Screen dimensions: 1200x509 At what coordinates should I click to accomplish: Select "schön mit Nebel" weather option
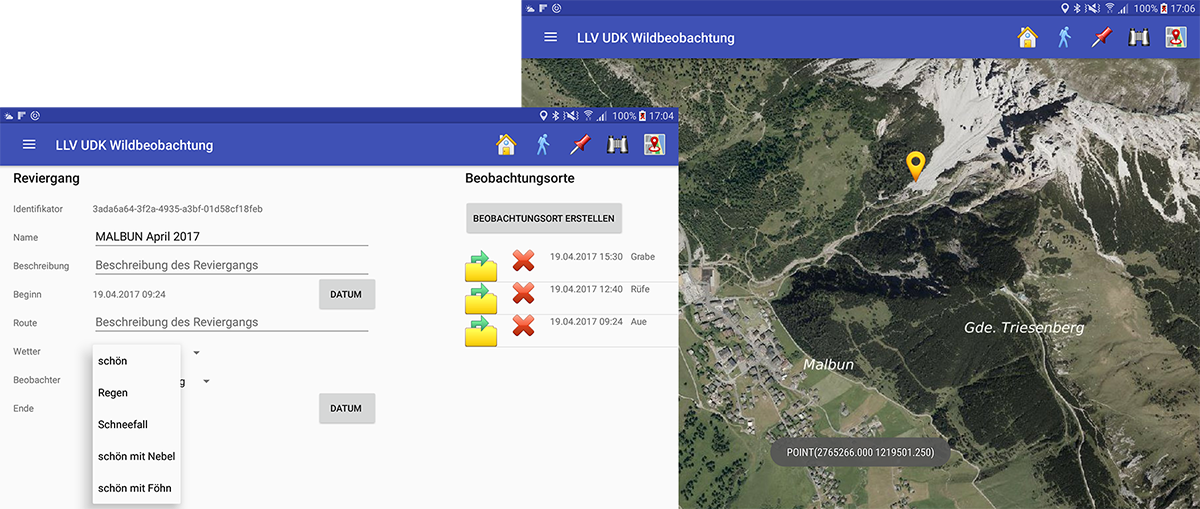[x=137, y=456]
